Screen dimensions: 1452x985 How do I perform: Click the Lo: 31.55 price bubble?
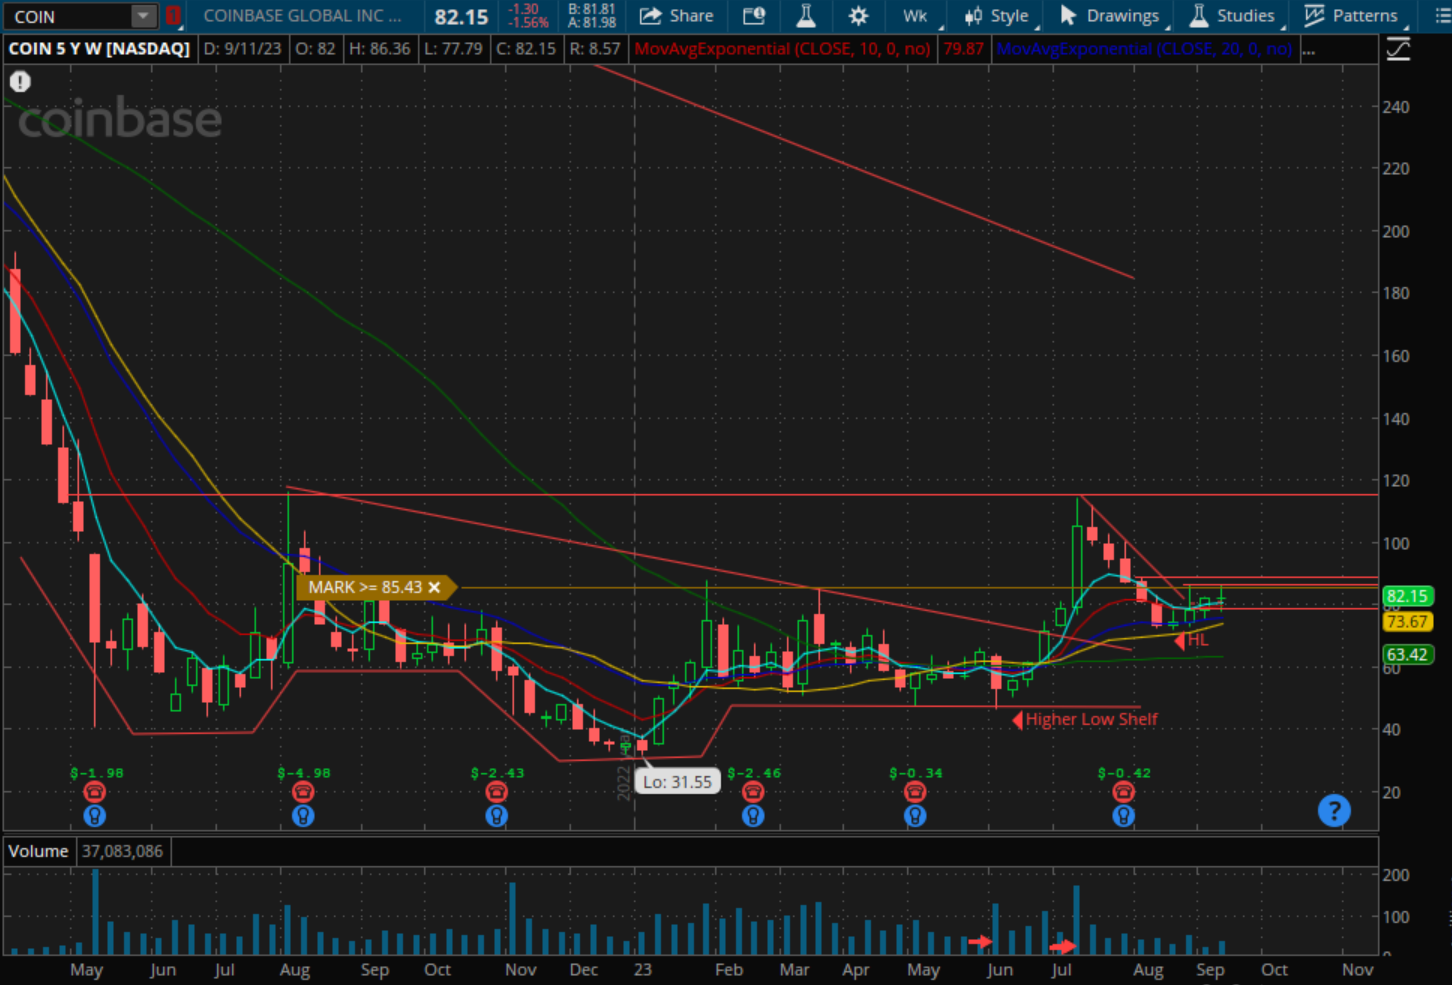point(677,782)
